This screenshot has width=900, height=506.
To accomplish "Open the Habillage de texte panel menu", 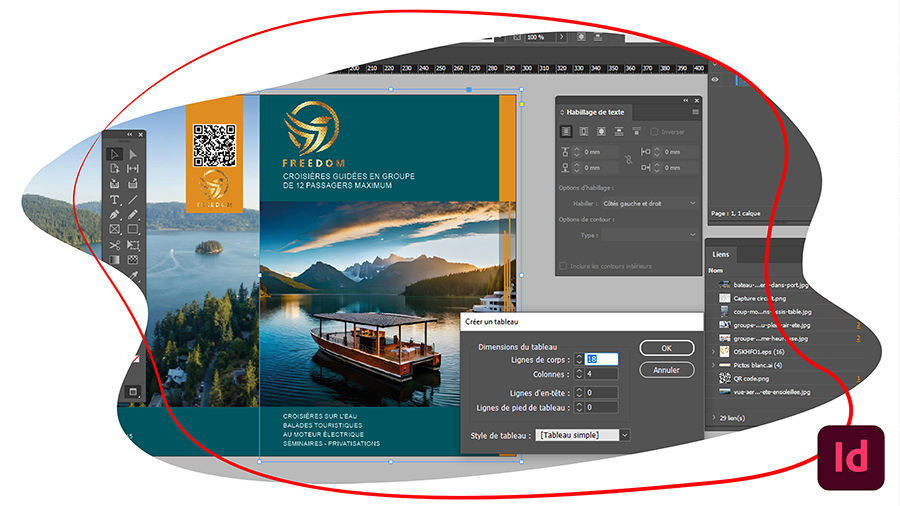I will click(x=695, y=112).
